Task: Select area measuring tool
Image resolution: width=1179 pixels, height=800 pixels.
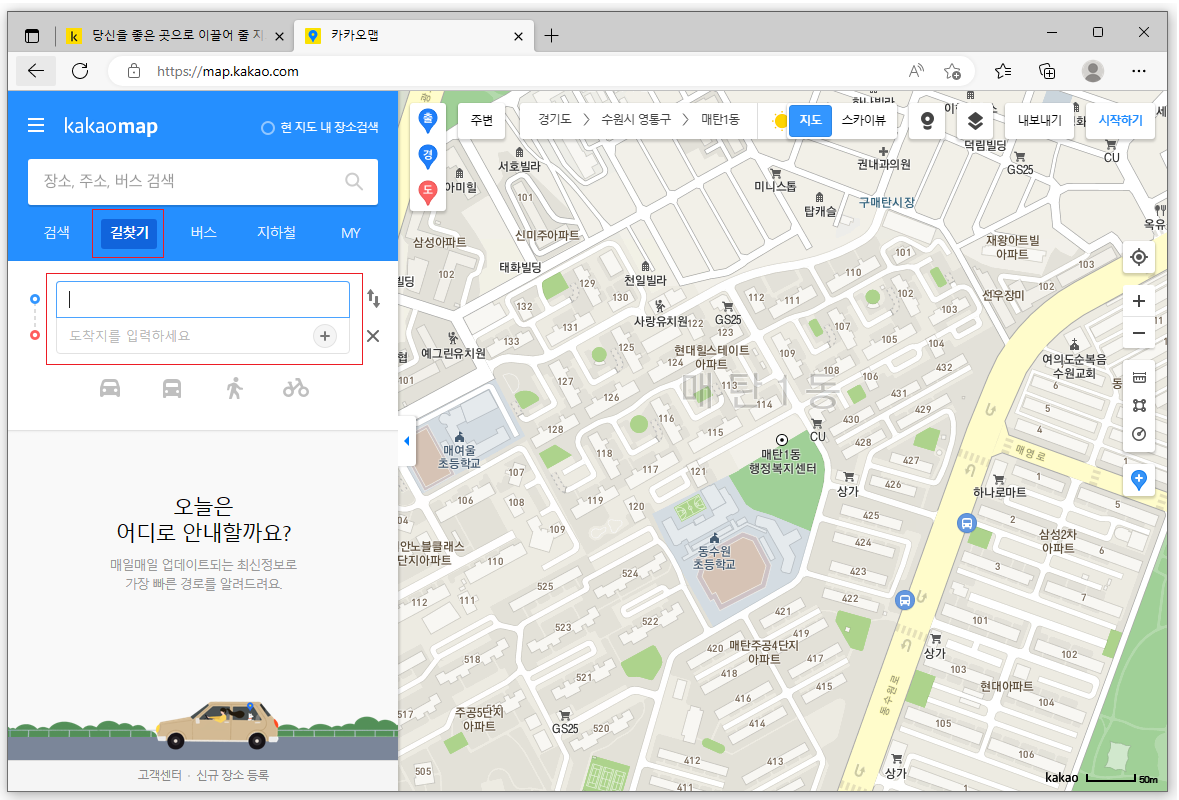Action: pos(1139,406)
